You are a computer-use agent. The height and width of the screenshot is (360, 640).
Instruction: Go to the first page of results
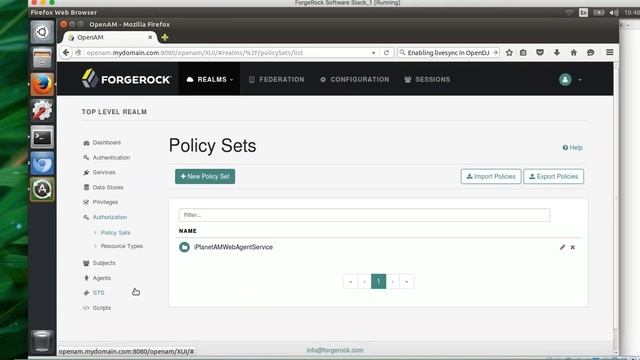pyautogui.click(x=351, y=281)
